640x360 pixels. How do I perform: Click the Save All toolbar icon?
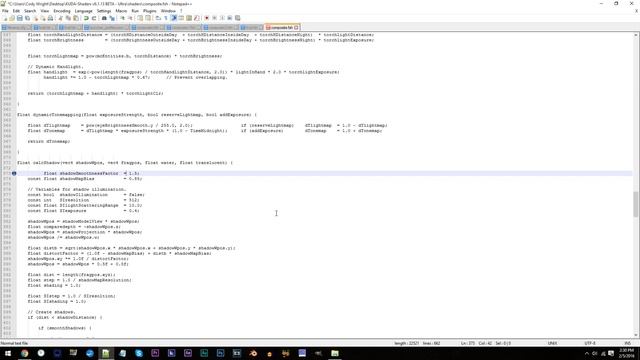27,18
